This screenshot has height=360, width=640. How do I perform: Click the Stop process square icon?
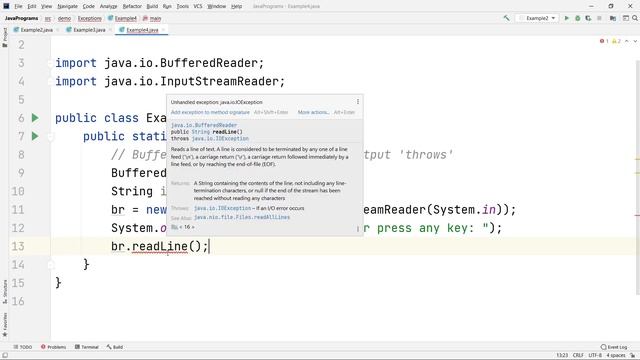599,18
